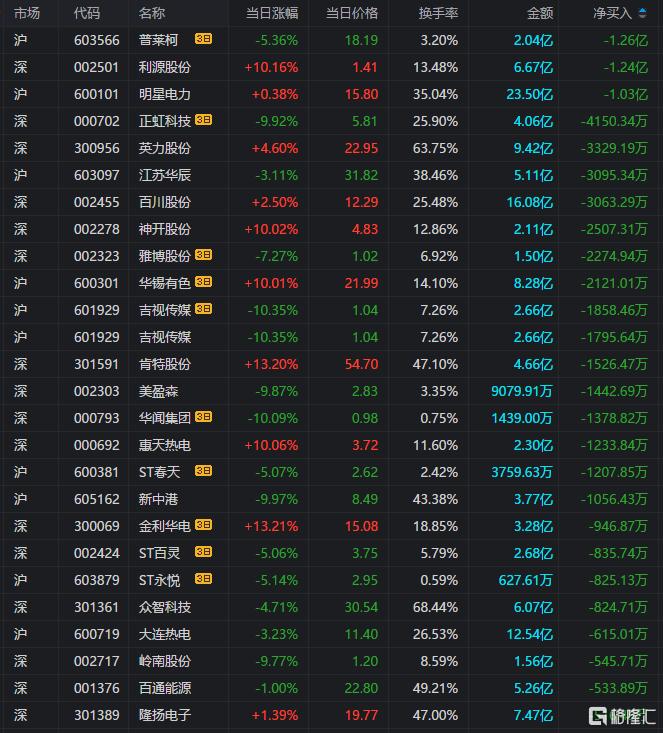Viewport: 663px width, 733px height.
Task: Select stock name 惠天热电
Action: [x=165, y=446]
